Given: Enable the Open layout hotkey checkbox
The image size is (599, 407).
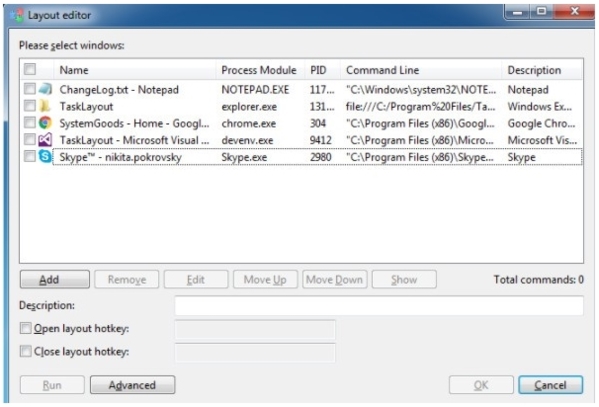Looking at the screenshot, I should pyautogui.click(x=26, y=328).
